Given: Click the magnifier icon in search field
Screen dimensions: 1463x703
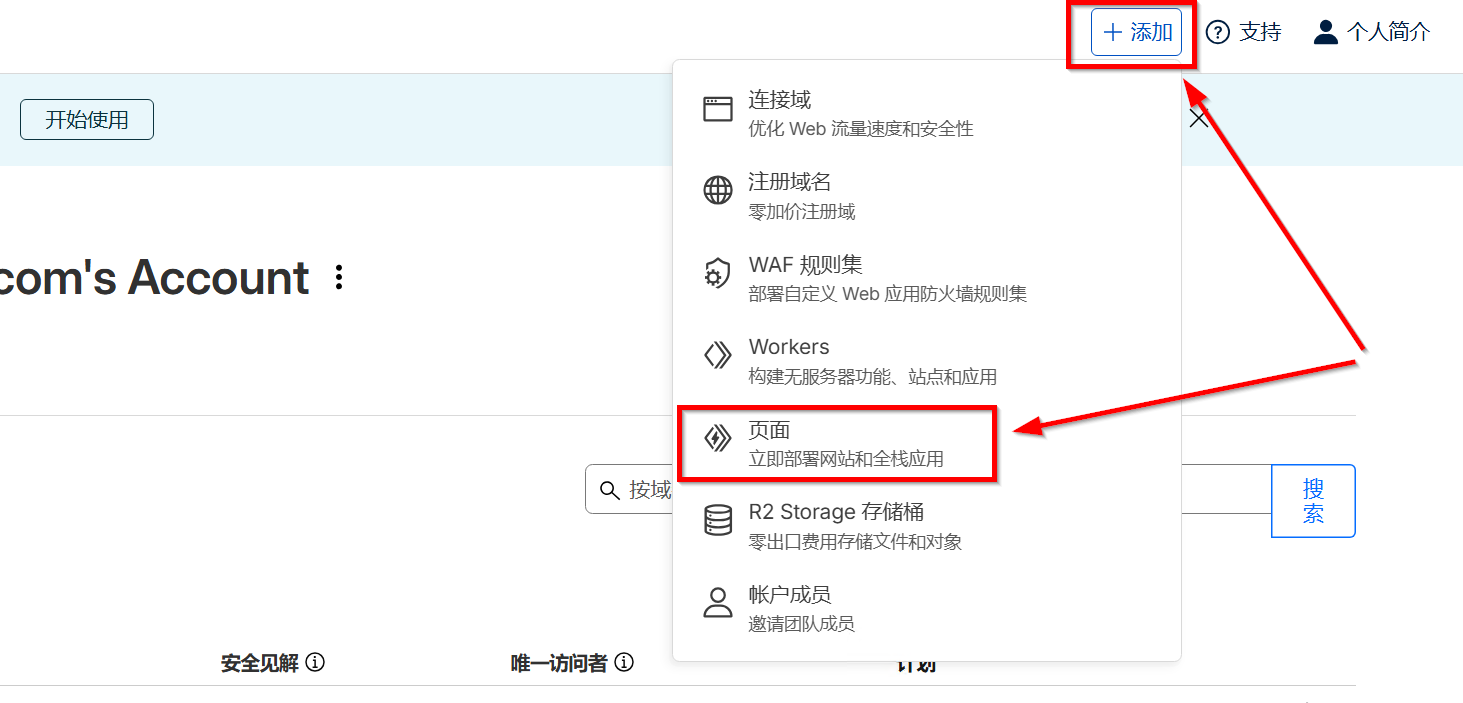Looking at the screenshot, I should tap(609, 490).
